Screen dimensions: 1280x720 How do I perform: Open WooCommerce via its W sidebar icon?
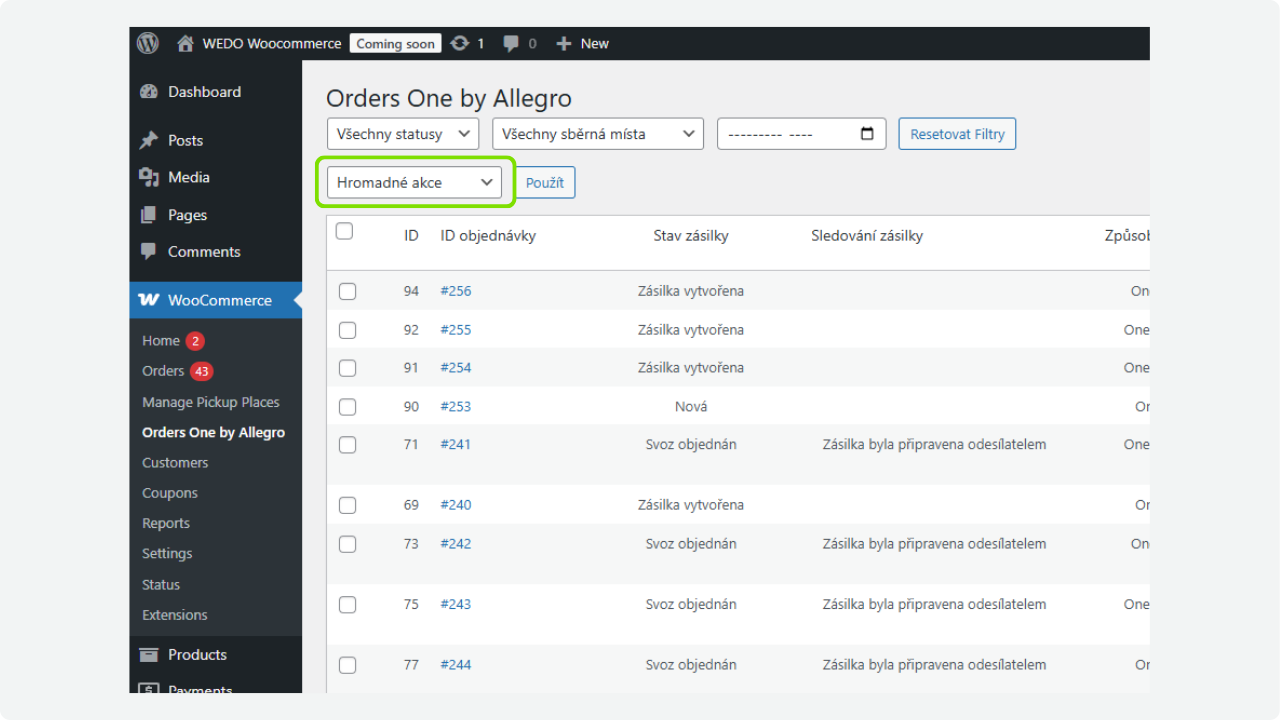tap(148, 299)
